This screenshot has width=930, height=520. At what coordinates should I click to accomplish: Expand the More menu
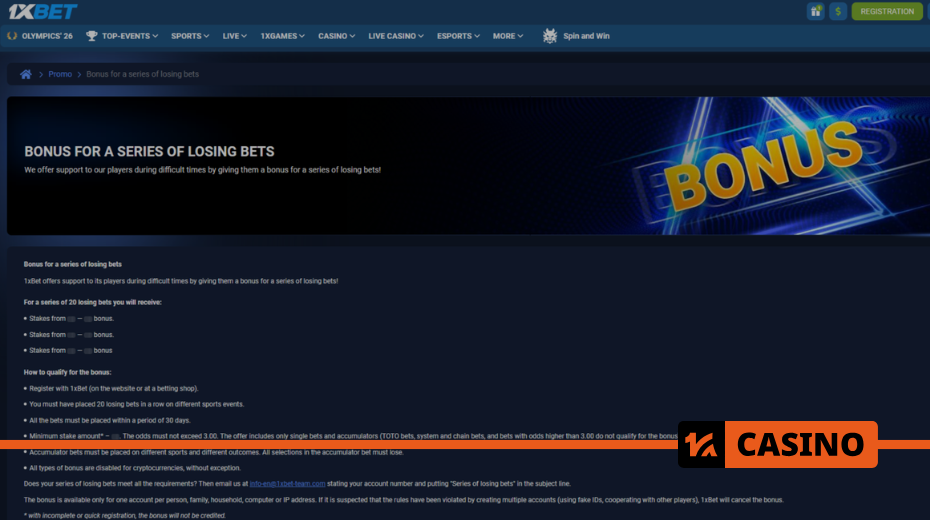click(508, 36)
